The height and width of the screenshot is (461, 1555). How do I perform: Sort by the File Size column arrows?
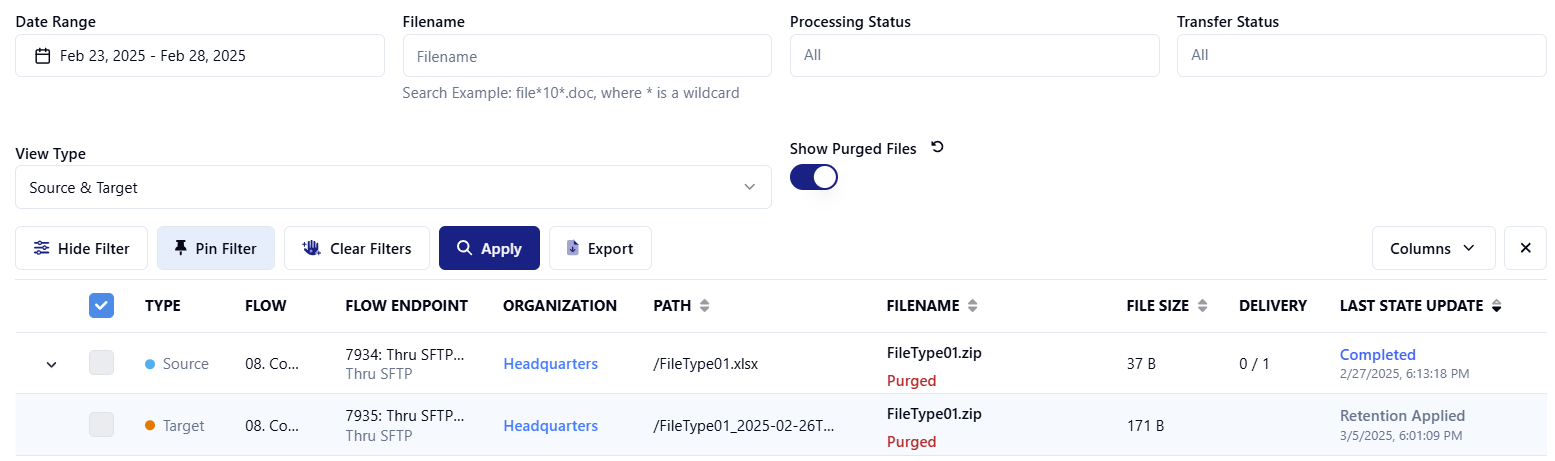(1202, 306)
